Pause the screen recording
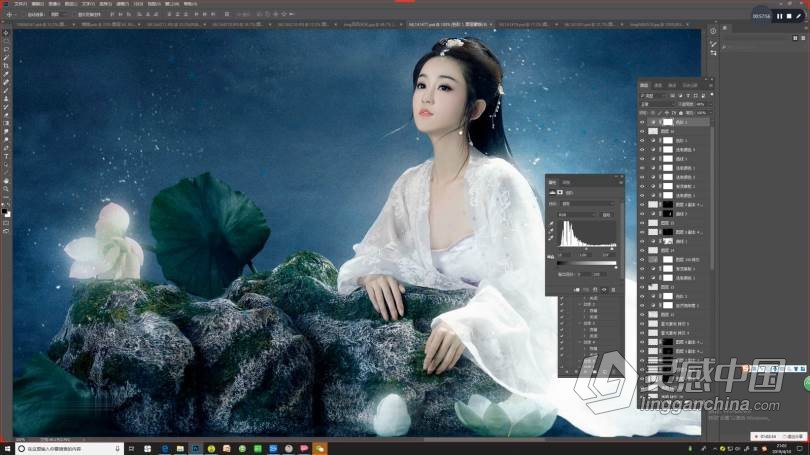Screen dimensions: 810x455 coord(780,16)
